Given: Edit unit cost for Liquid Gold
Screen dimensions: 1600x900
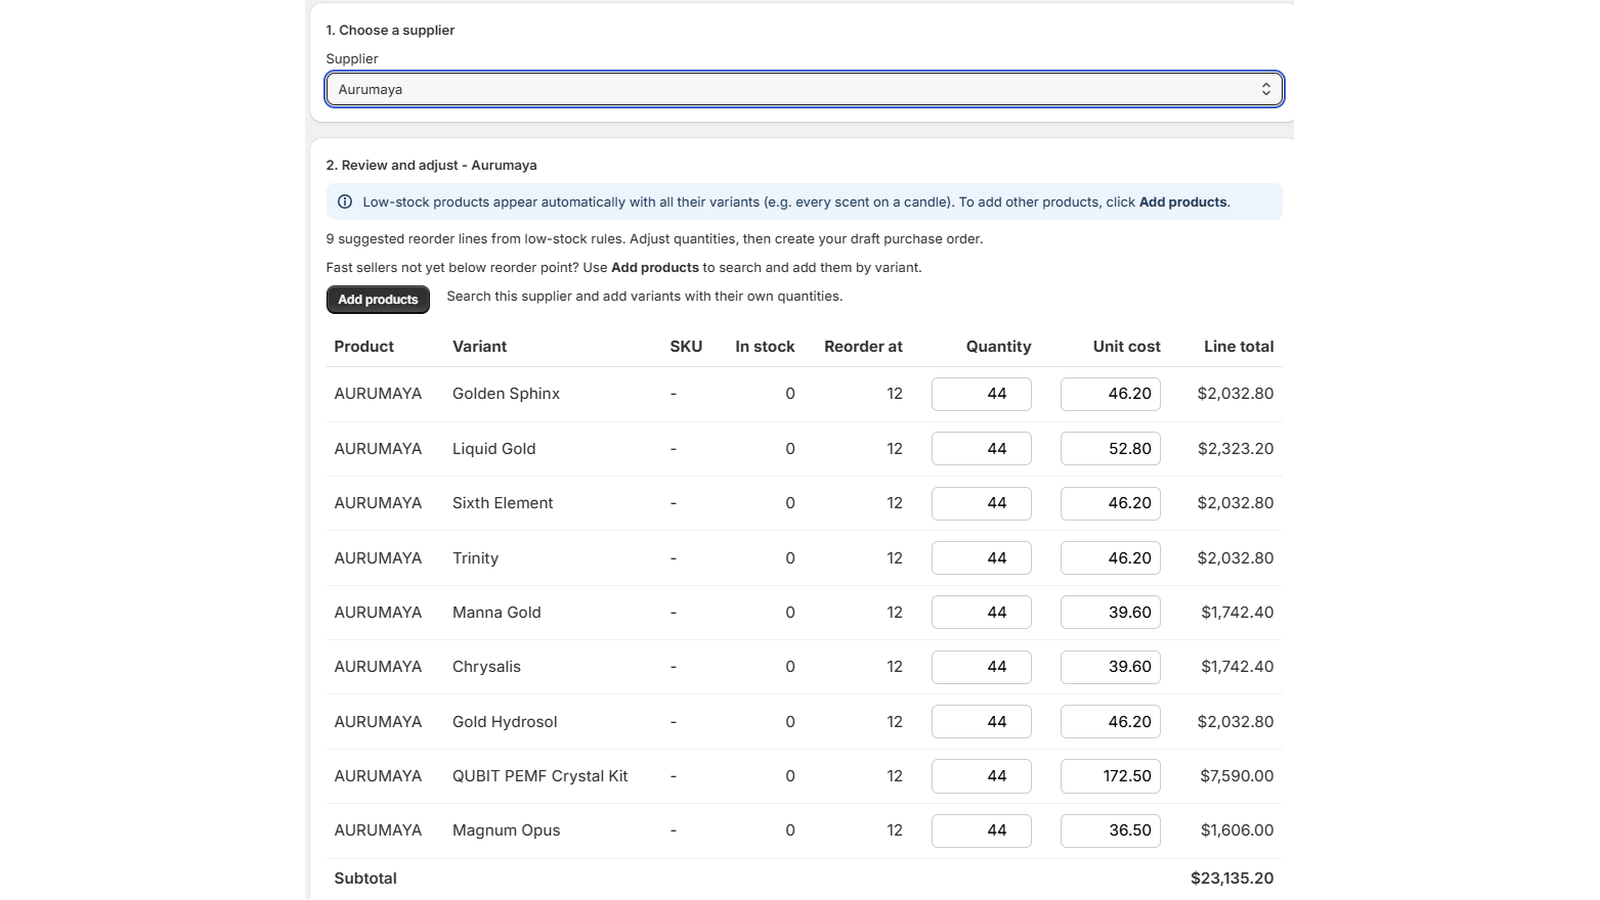Looking at the screenshot, I should coord(1110,449).
